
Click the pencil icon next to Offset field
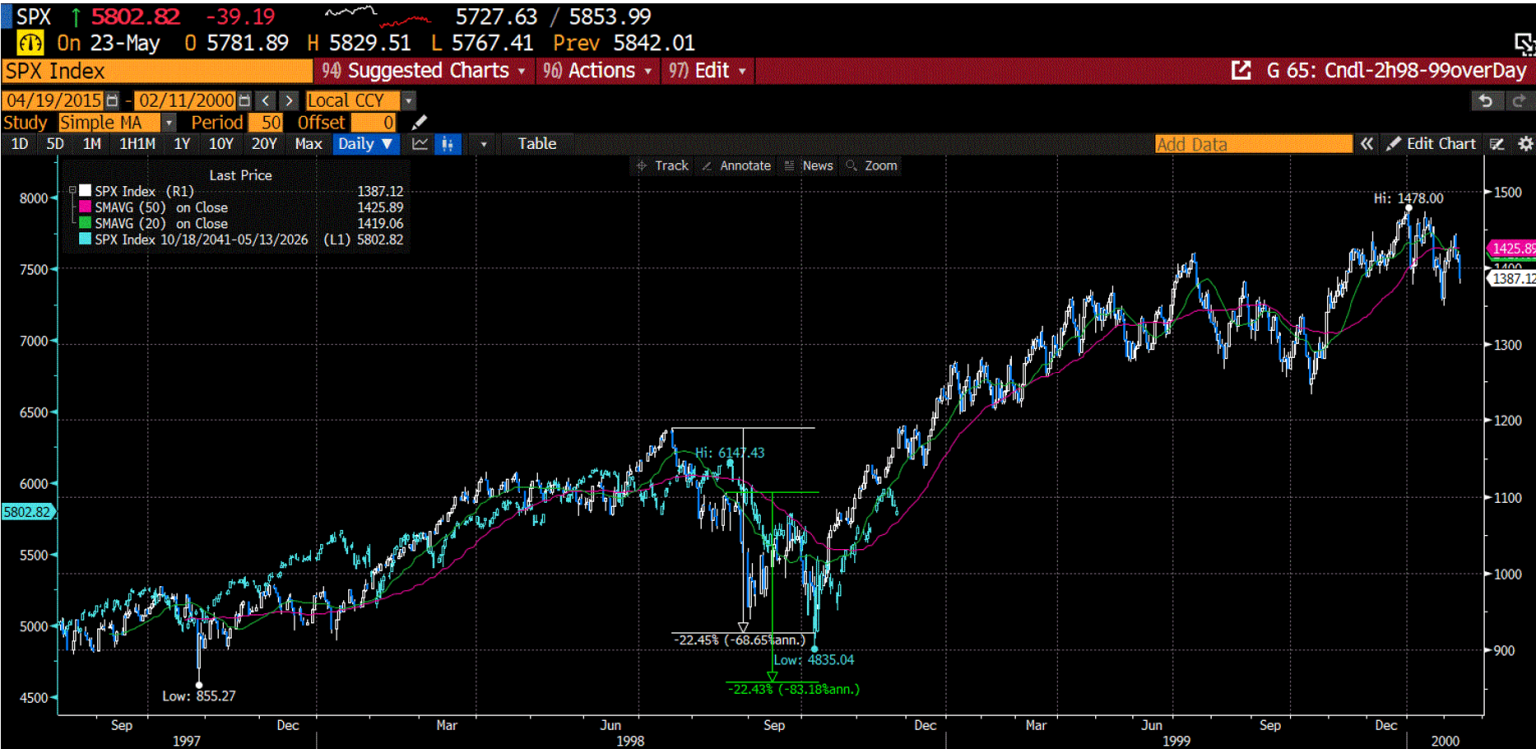[419, 122]
